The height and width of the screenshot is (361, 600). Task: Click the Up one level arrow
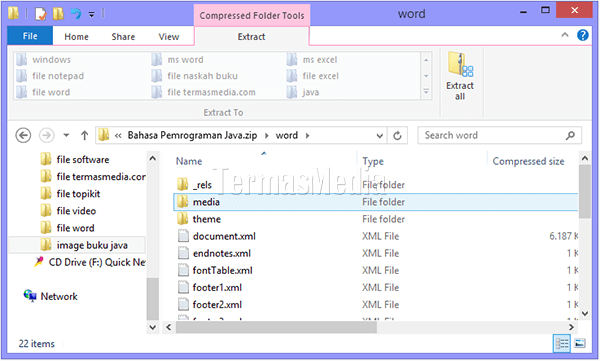[x=85, y=135]
